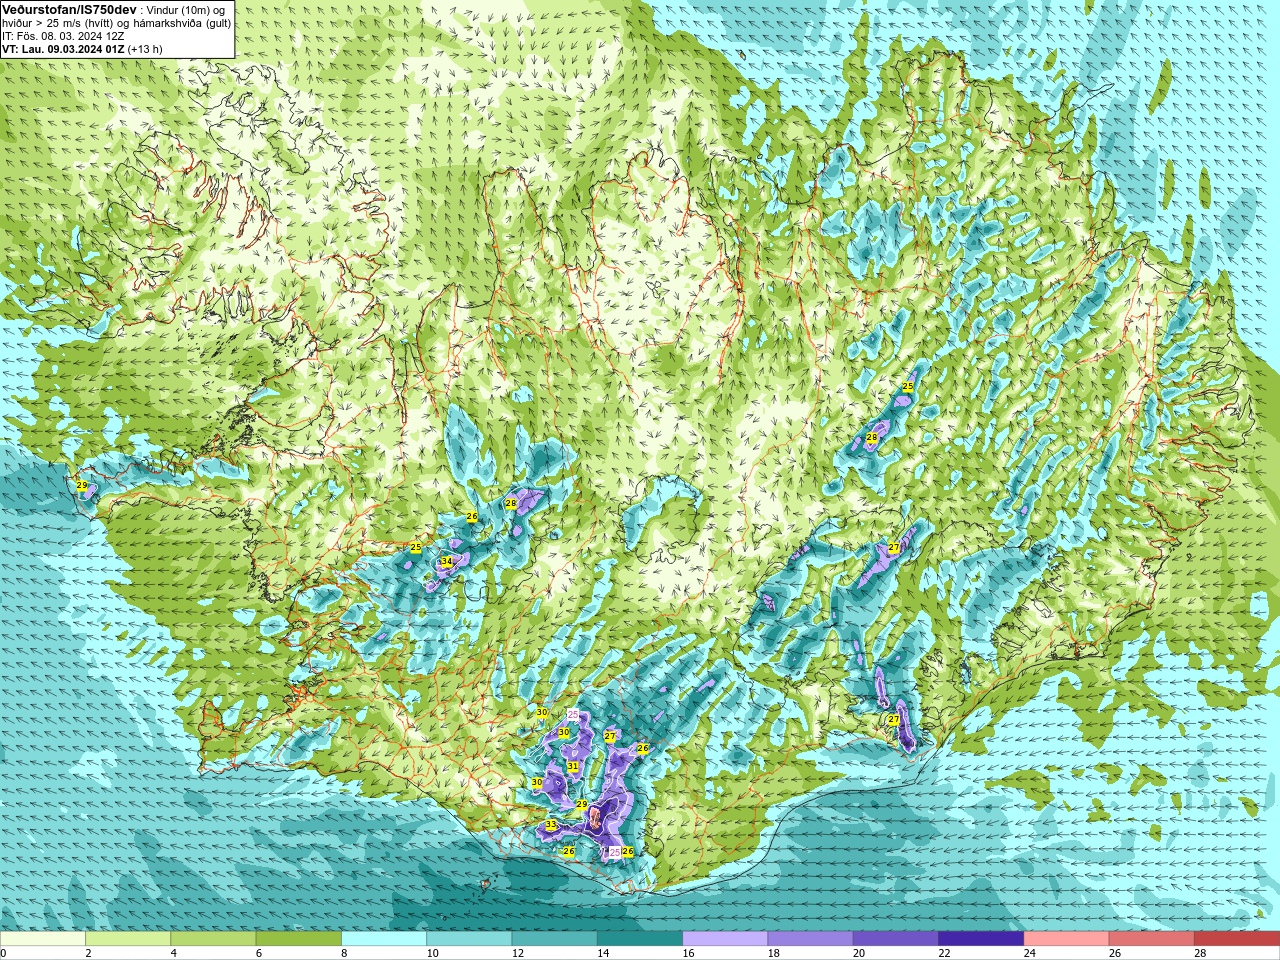Click the dark indigo 22–24 m/s legend swatch
The height and width of the screenshot is (960, 1280).
[981, 939]
